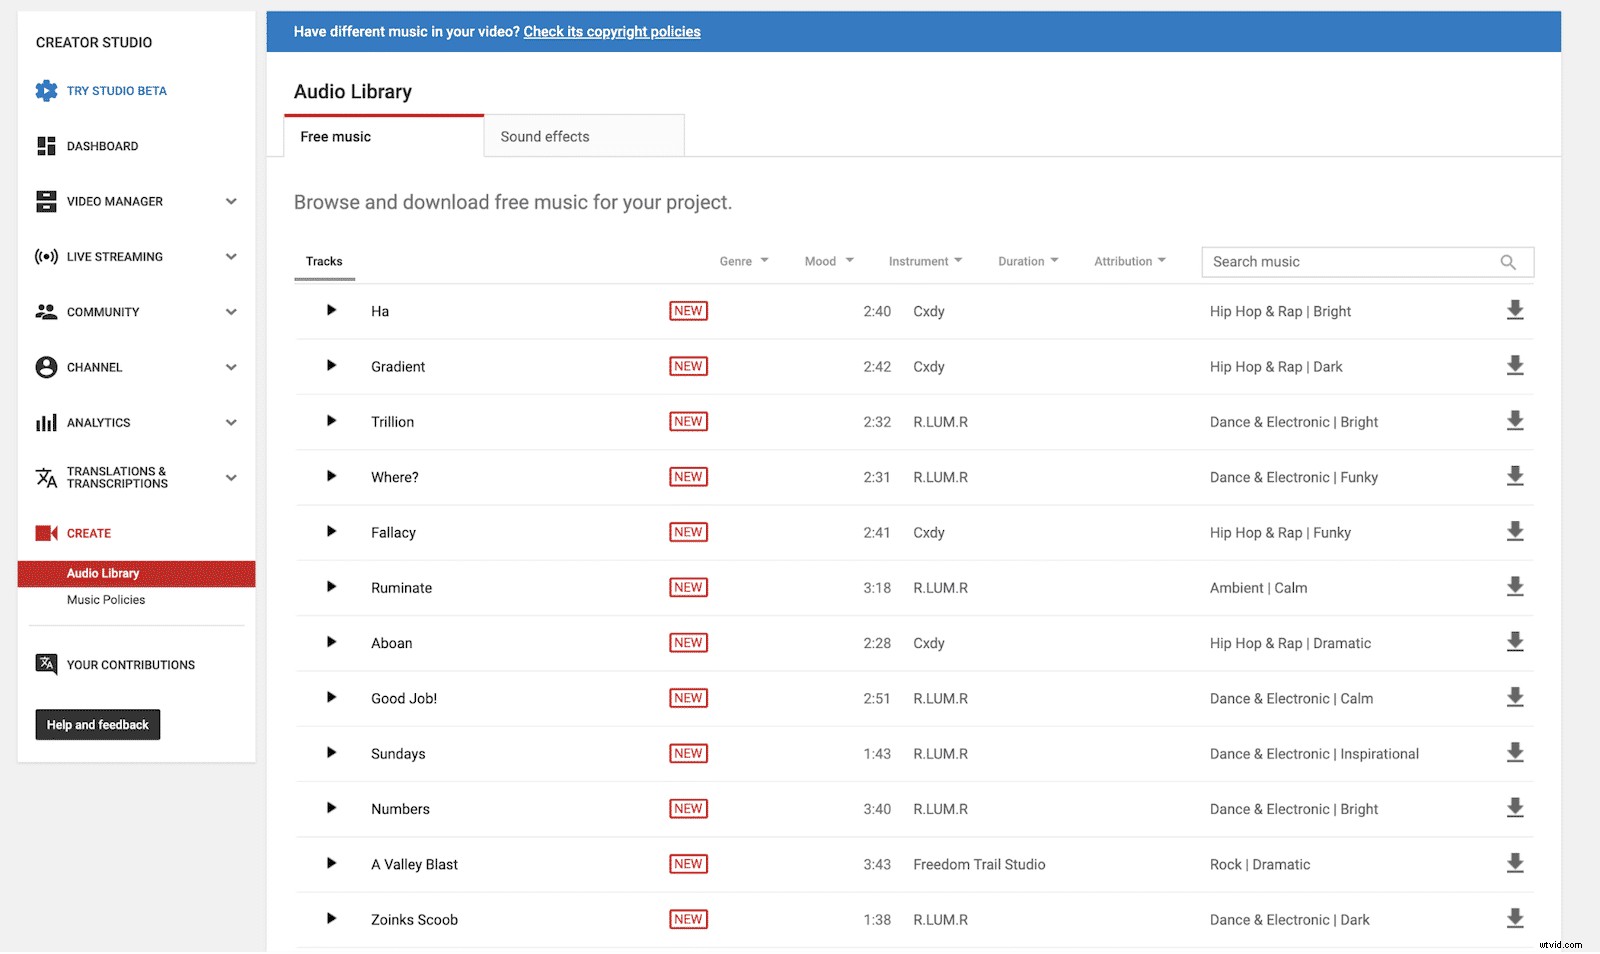Expand the Community section chevron
This screenshot has width=1600, height=954.
232,311
